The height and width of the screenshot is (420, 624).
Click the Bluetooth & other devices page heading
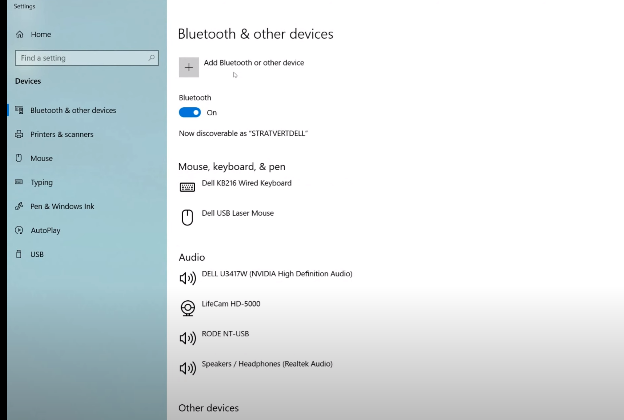tap(255, 34)
